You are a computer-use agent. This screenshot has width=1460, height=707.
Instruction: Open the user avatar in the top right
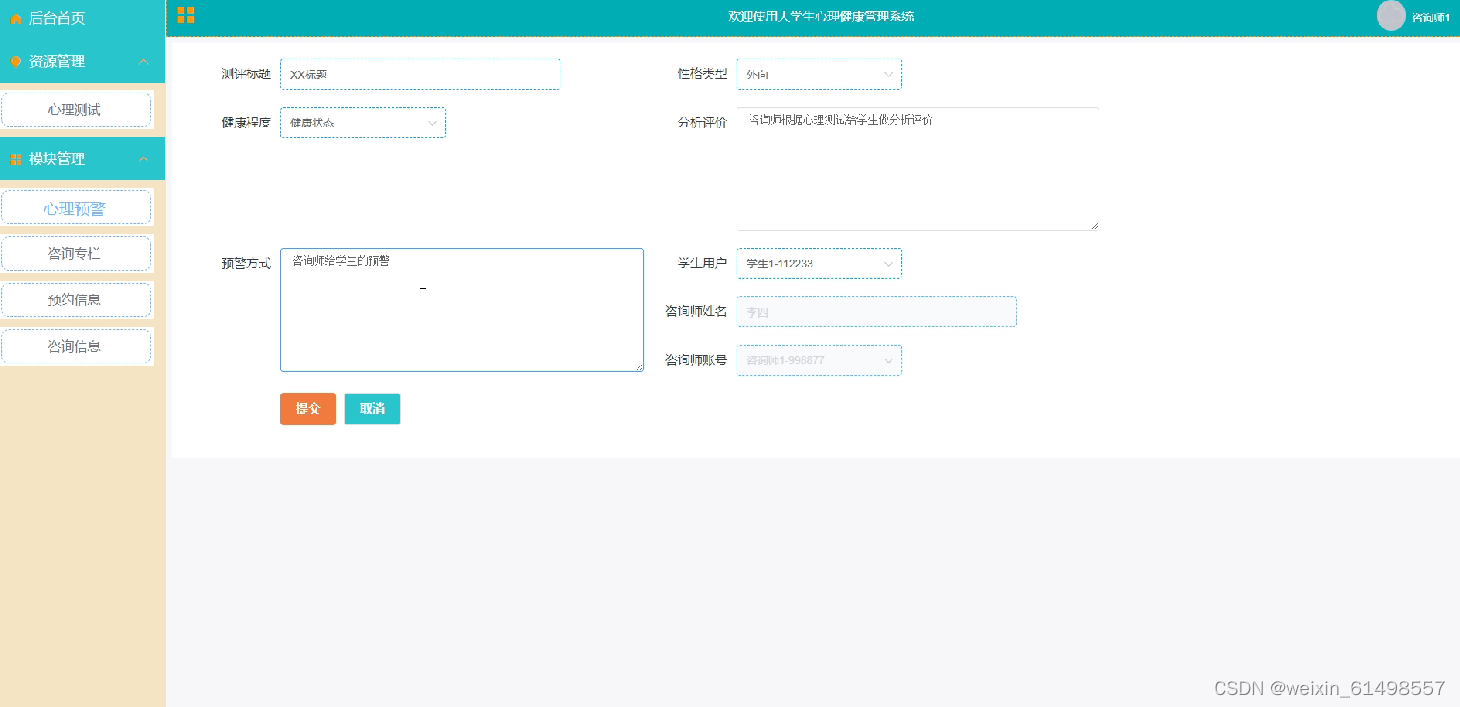1391,16
